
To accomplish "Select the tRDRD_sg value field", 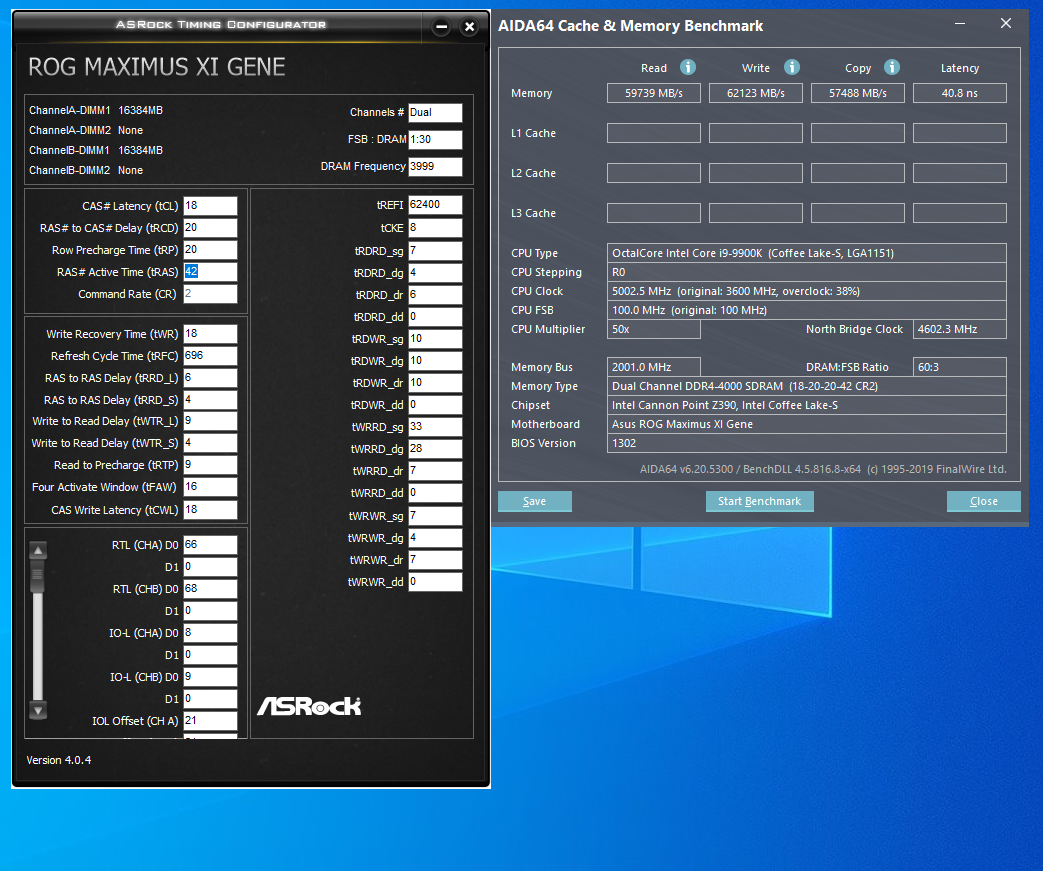I will 435,250.
